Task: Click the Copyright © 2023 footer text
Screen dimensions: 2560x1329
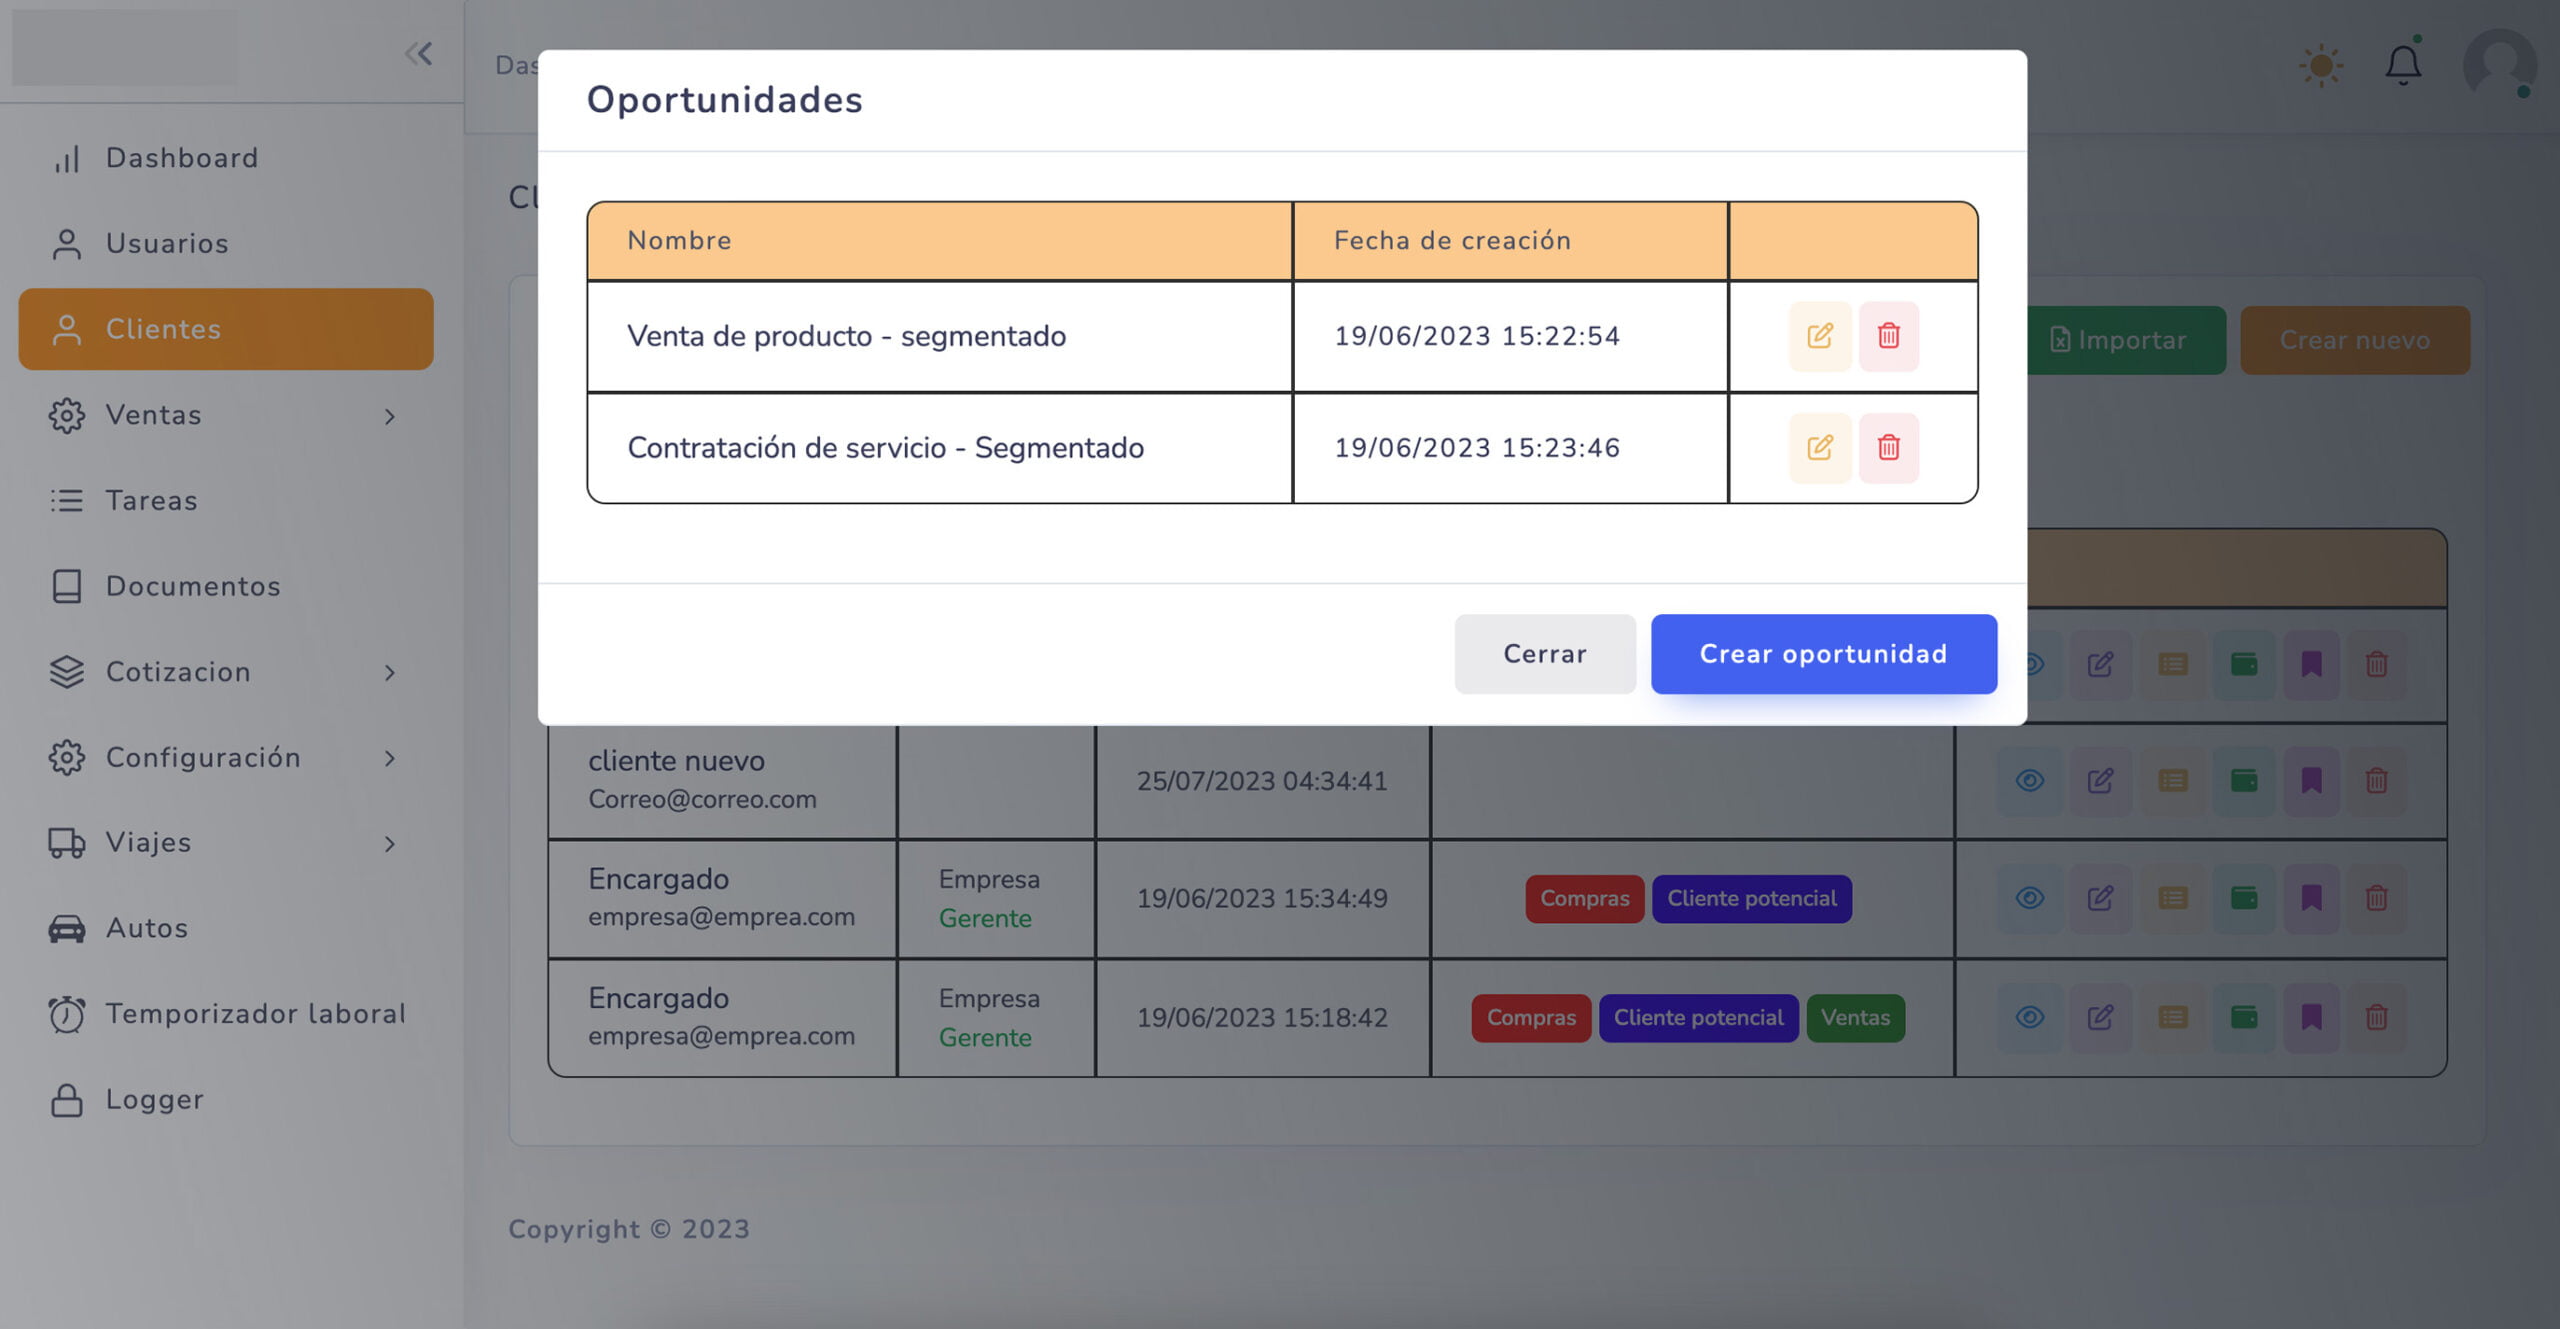Action: pyautogui.click(x=629, y=1229)
